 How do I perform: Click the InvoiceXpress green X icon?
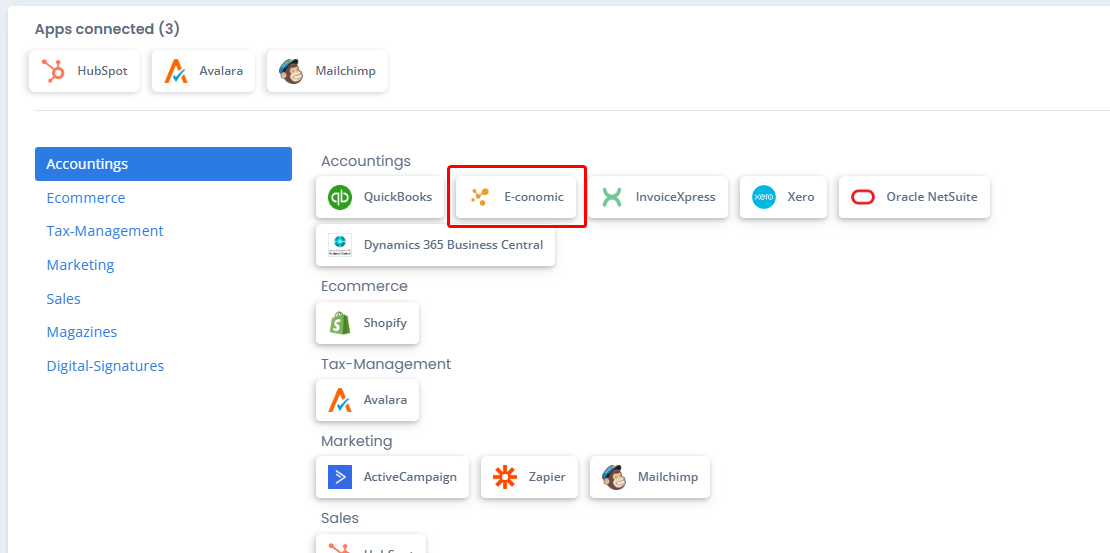pos(612,197)
